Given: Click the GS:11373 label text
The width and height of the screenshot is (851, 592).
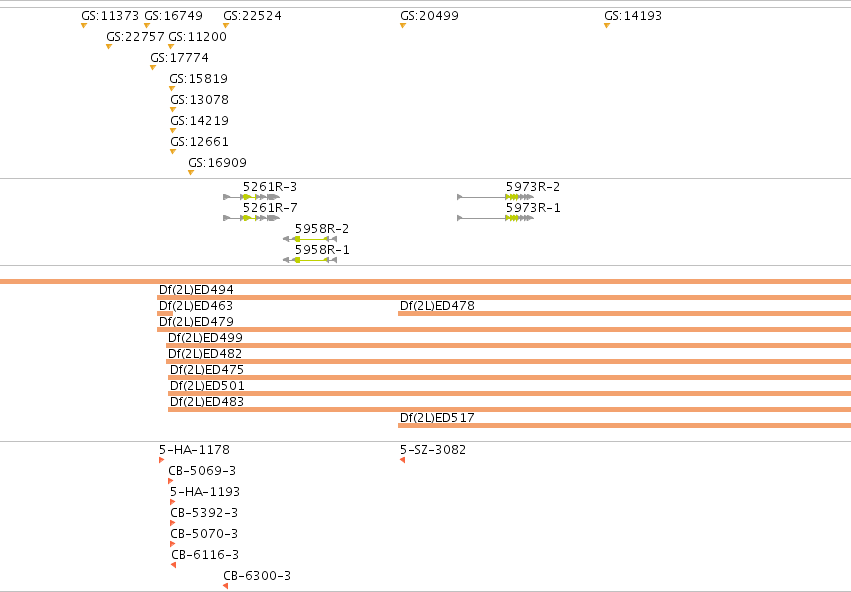Looking at the screenshot, I should pyautogui.click(x=110, y=16).
